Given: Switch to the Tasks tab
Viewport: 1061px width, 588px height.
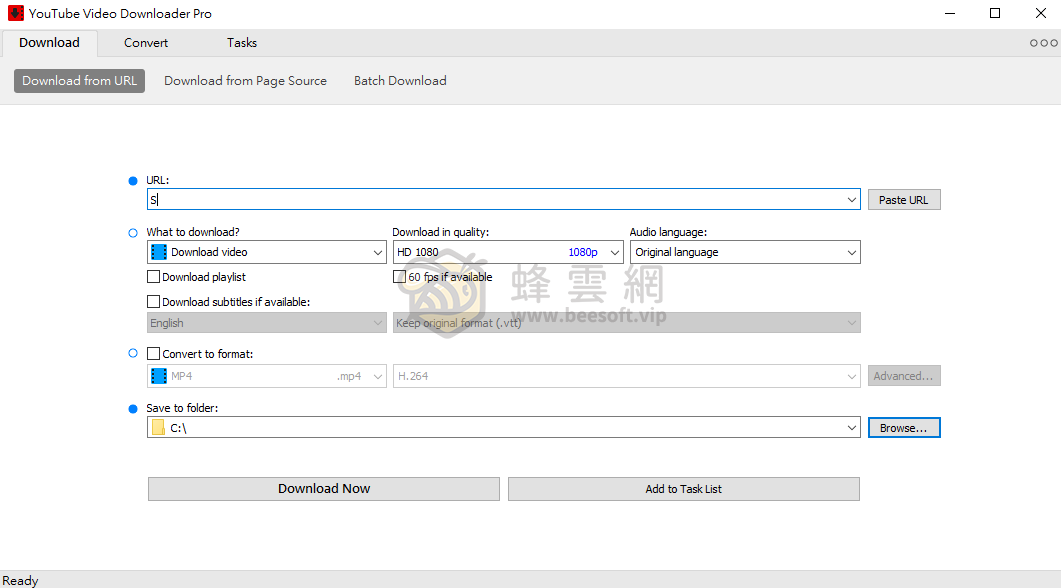Looking at the screenshot, I should (x=242, y=43).
